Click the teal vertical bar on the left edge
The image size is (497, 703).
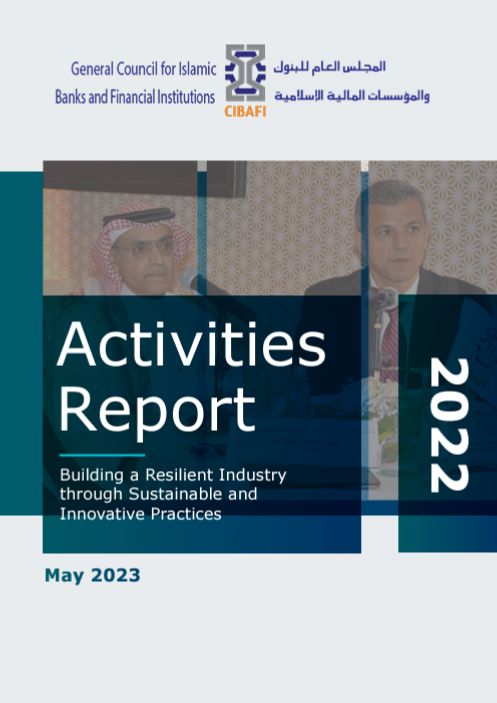[x=21, y=343]
